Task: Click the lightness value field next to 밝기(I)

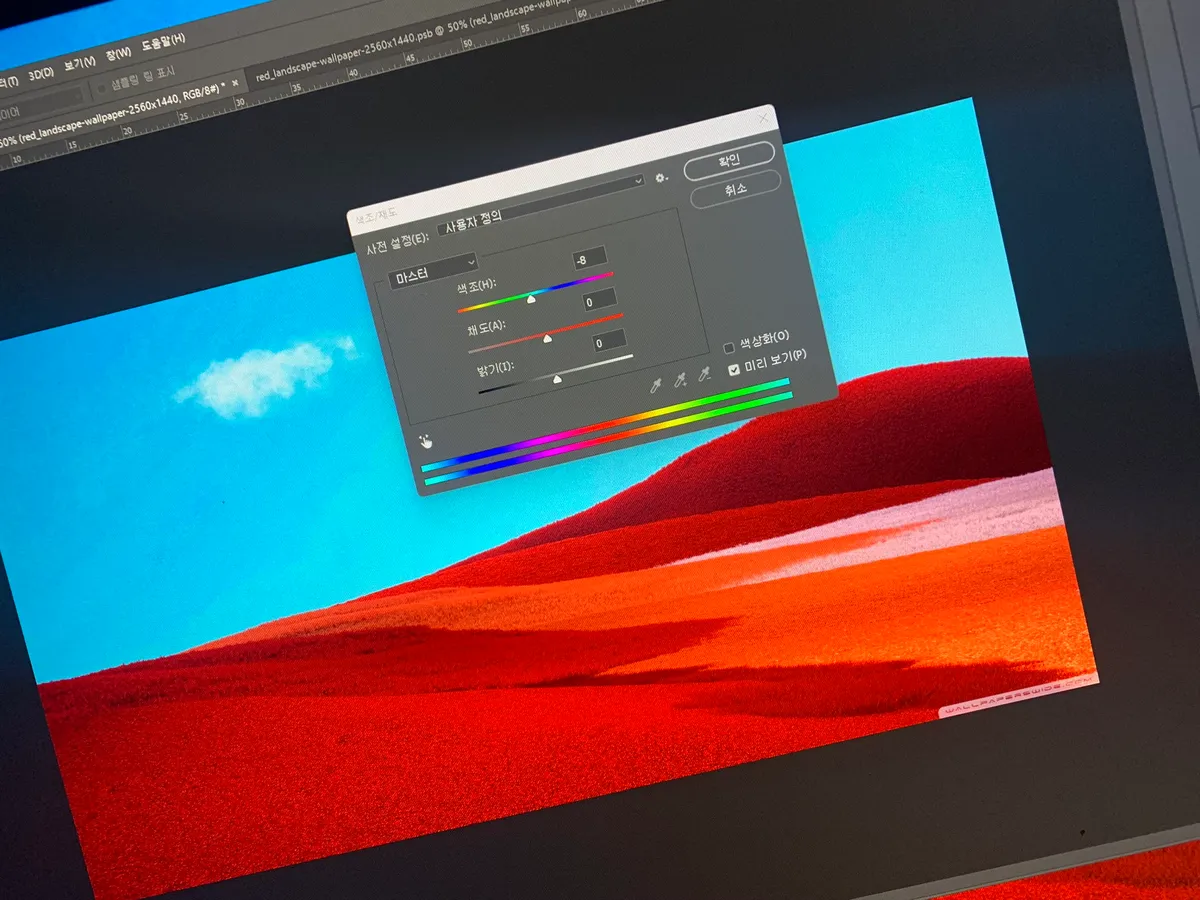Action: (609, 342)
